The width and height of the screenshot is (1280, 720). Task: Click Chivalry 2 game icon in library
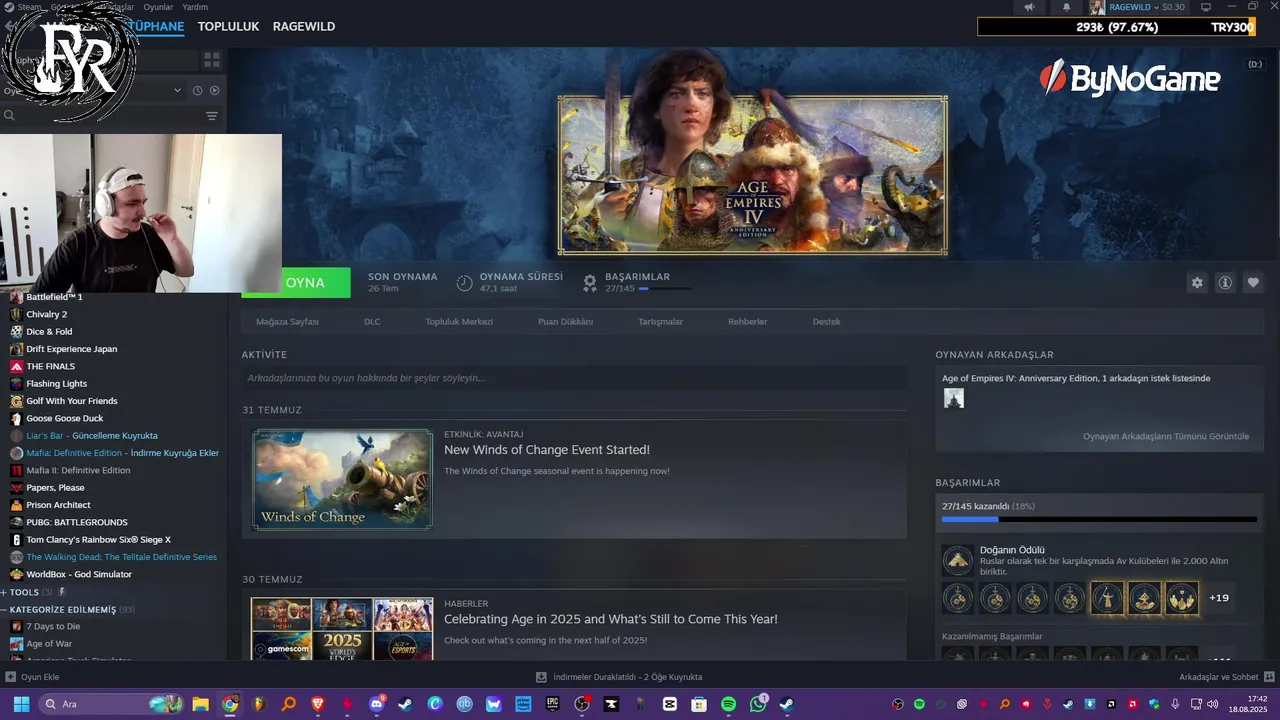pos(16,314)
